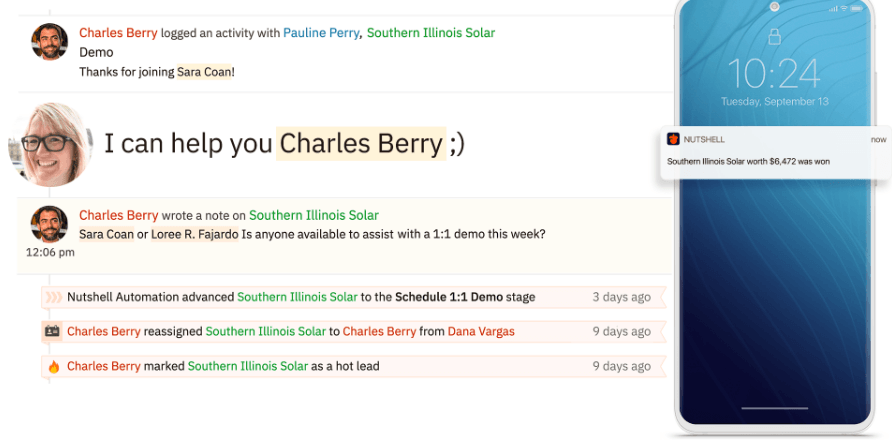Viewport: 892px width, 442px height.
Task: Click the automation stage arrows icon
Action: 53,297
